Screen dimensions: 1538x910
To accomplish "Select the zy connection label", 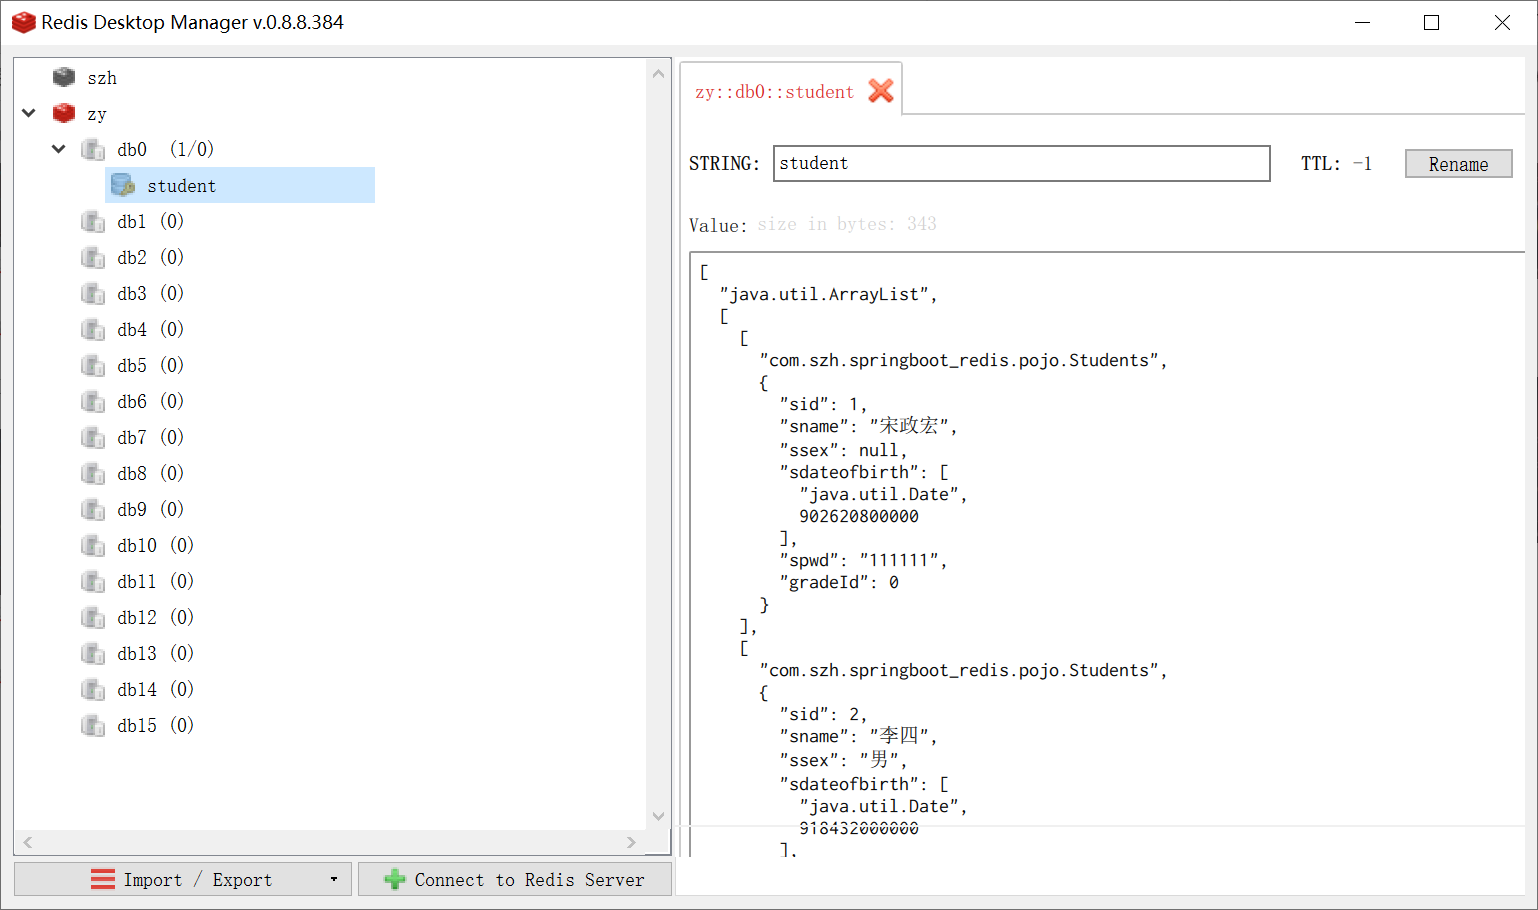I will [x=97, y=114].
